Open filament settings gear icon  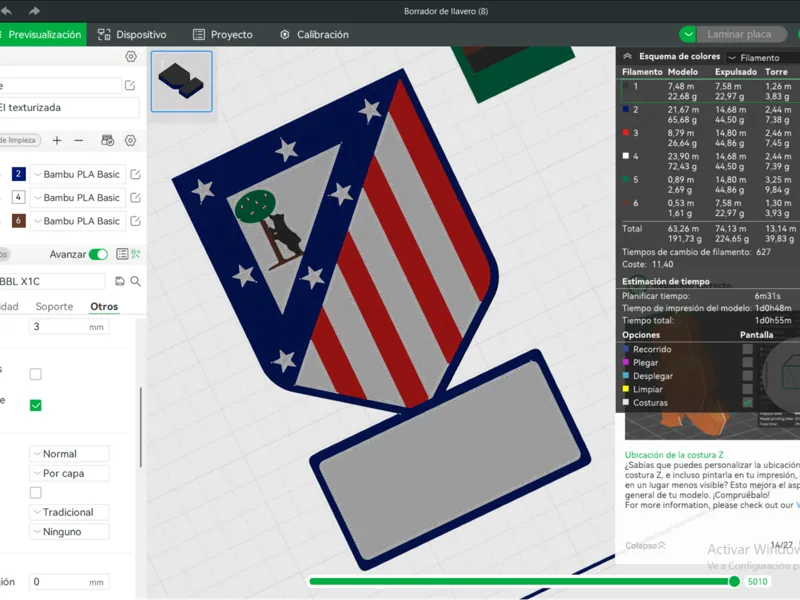coord(131,140)
